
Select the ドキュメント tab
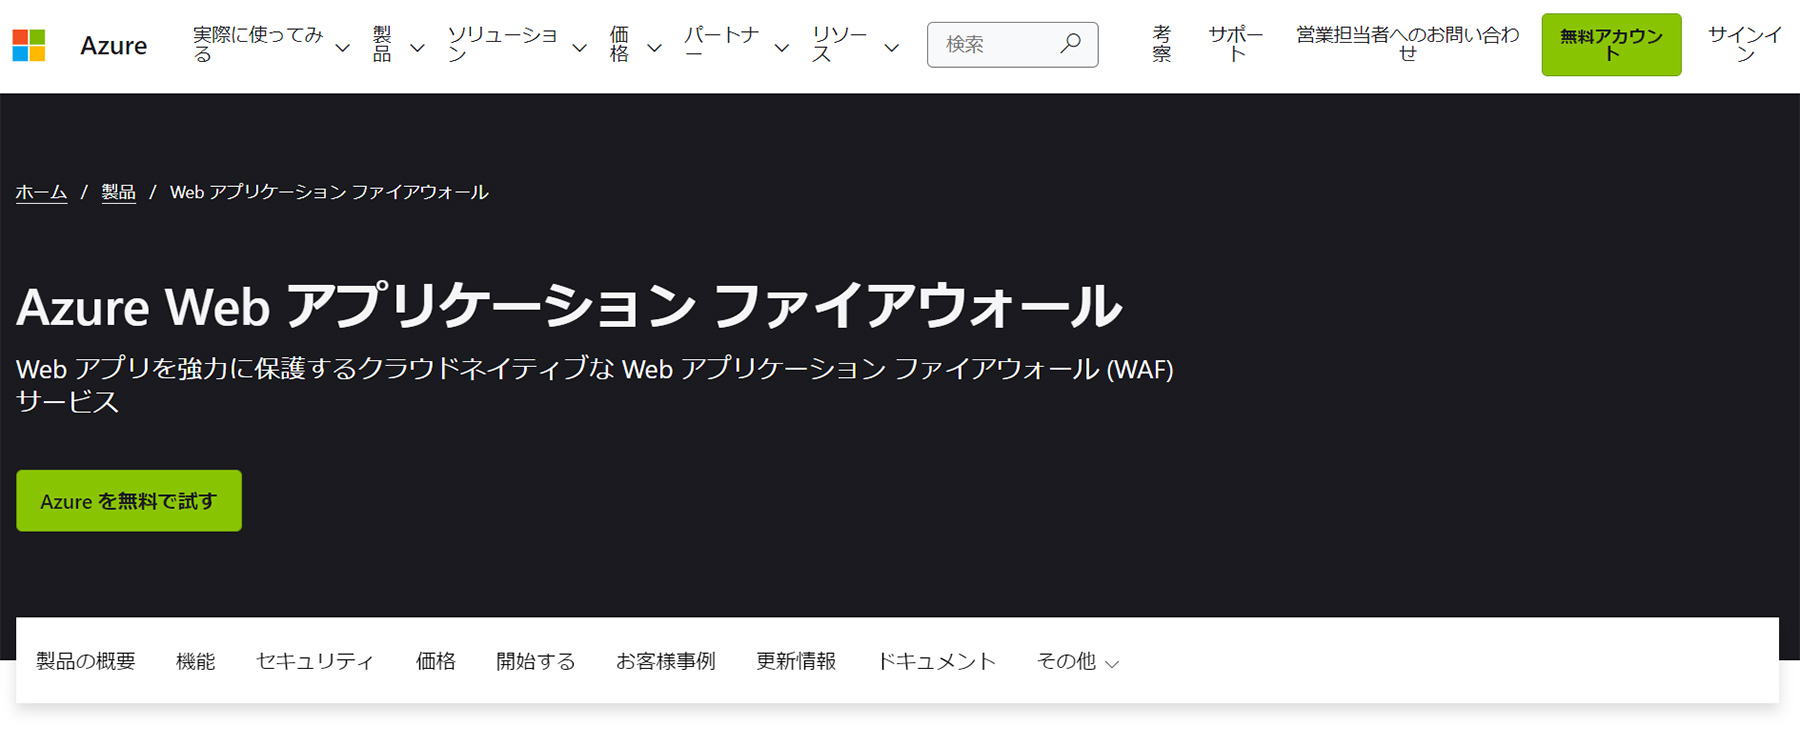click(x=936, y=661)
